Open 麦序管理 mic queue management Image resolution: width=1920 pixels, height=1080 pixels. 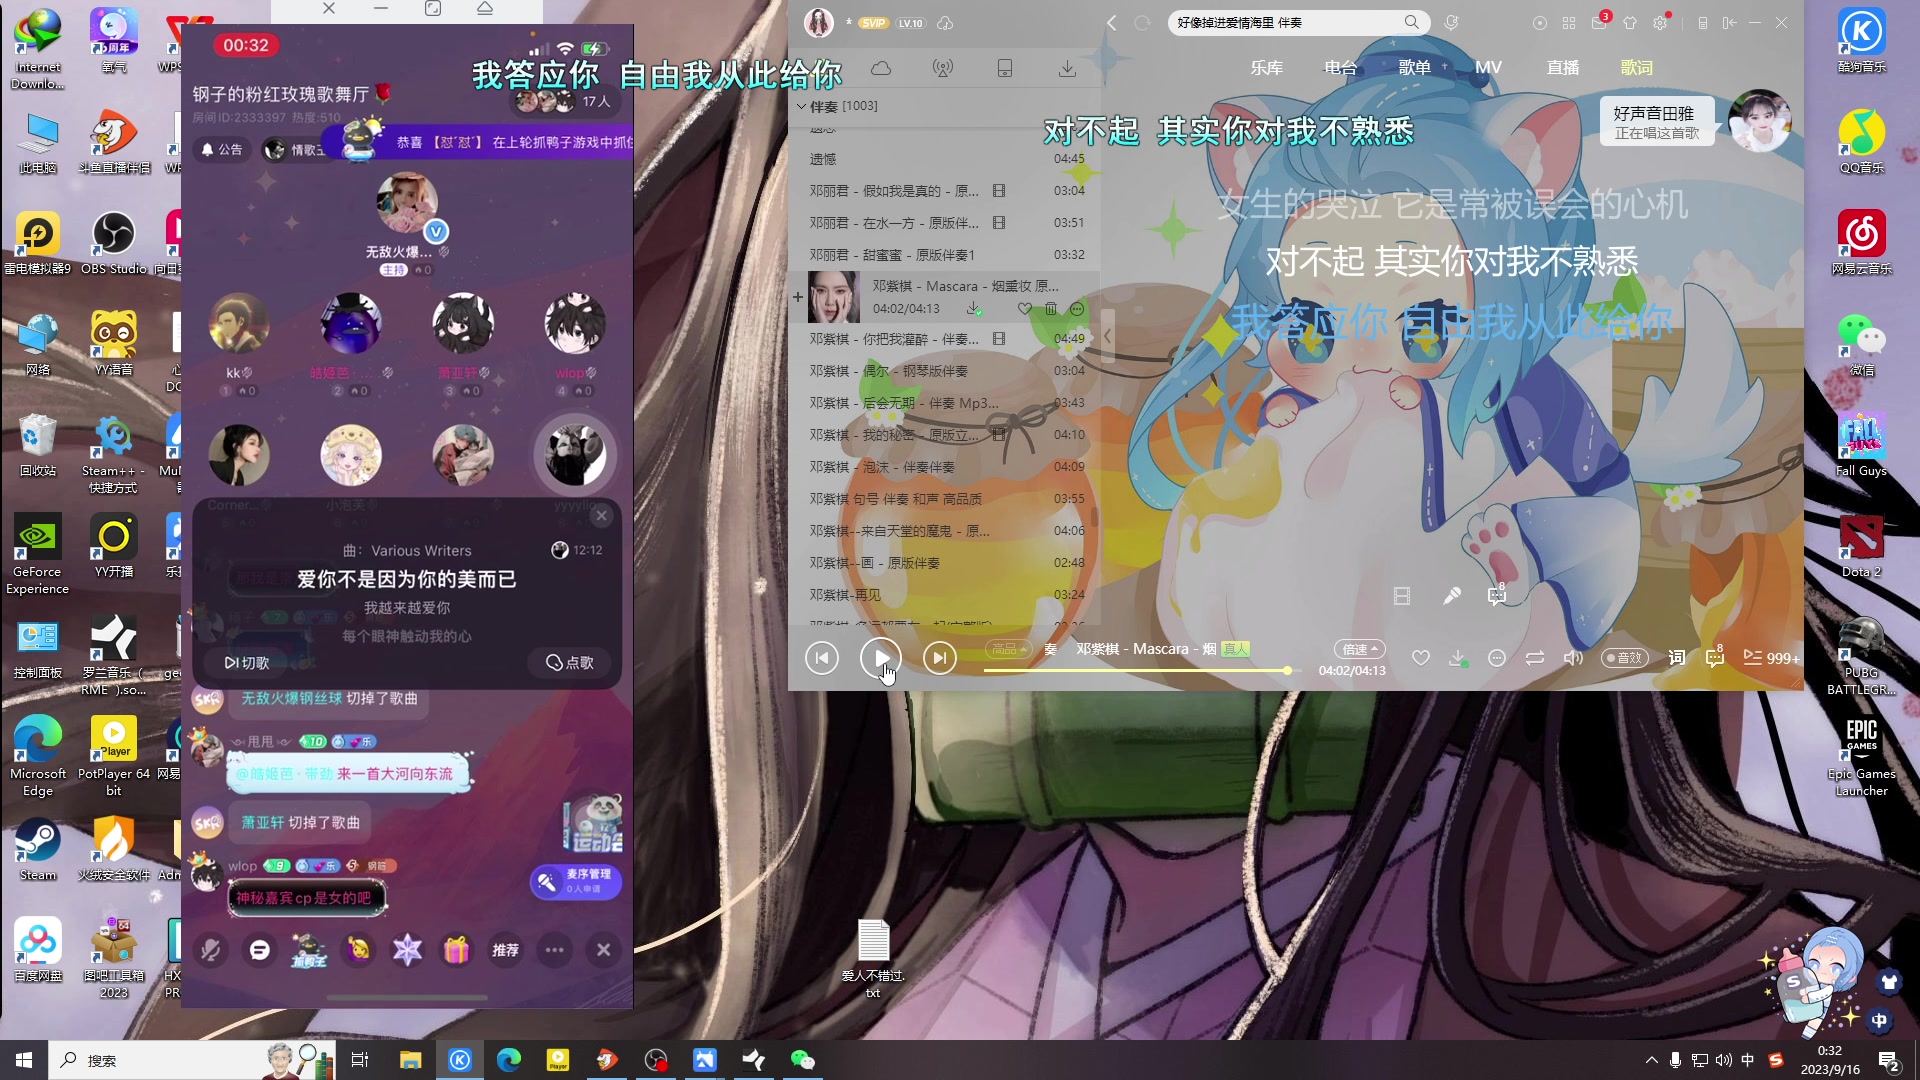click(x=576, y=881)
